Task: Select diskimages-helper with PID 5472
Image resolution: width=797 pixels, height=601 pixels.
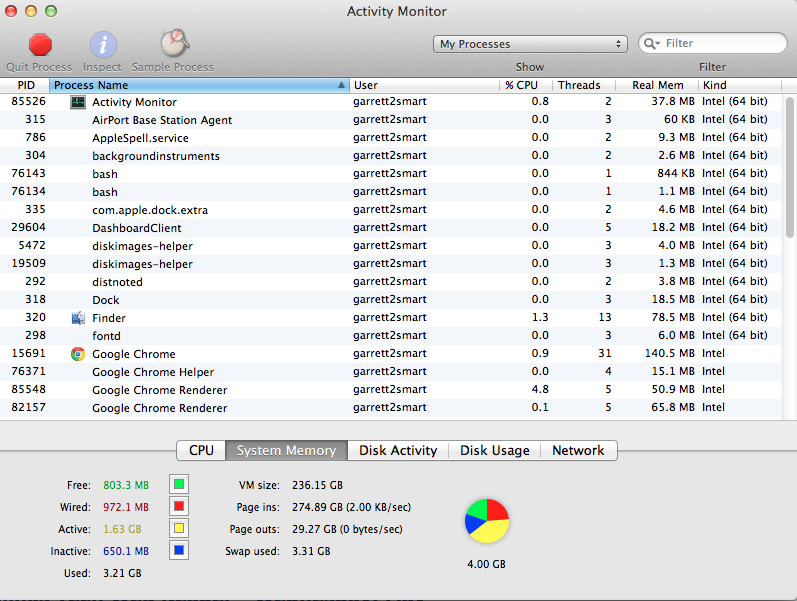Action: coord(391,246)
